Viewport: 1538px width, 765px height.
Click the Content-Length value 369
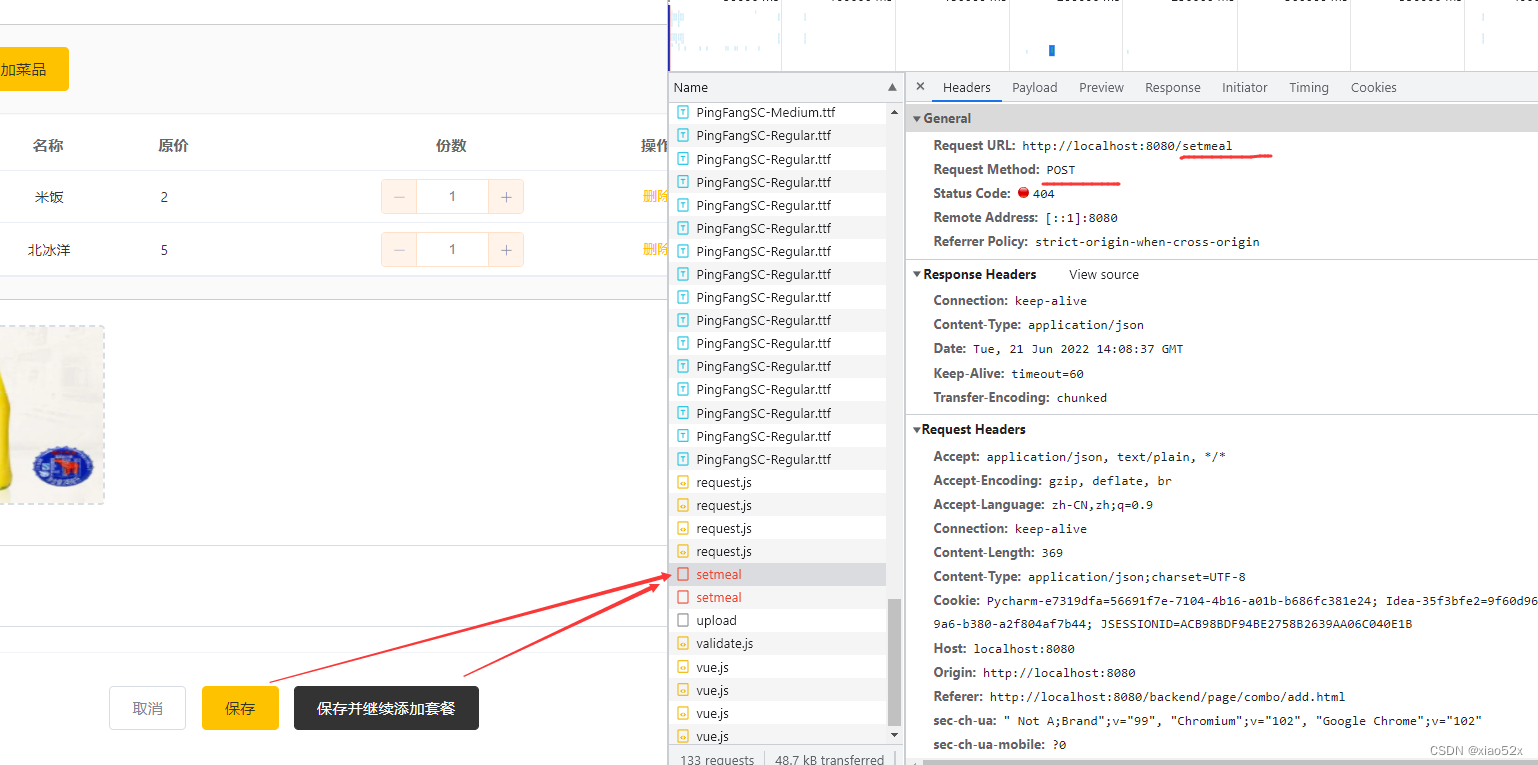[x=1052, y=553]
